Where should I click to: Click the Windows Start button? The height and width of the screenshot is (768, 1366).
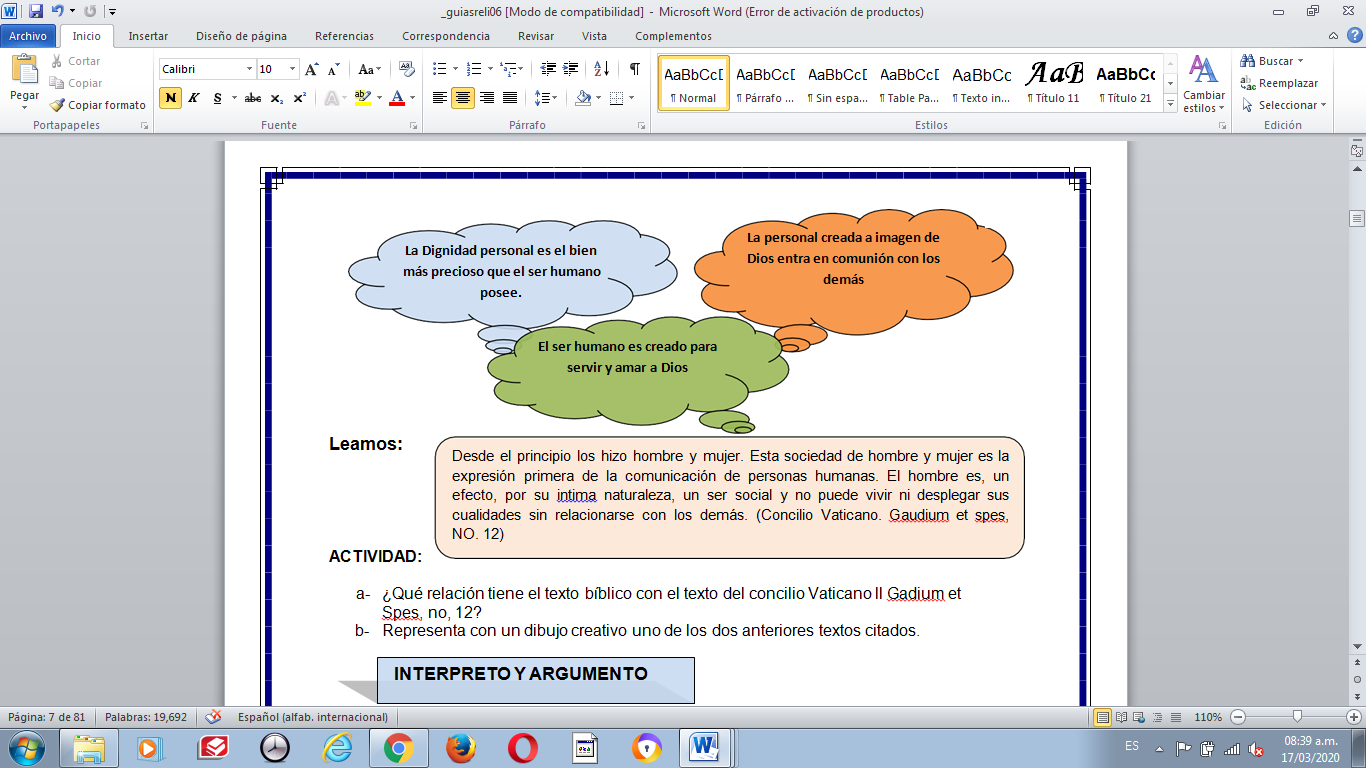tap(27, 748)
